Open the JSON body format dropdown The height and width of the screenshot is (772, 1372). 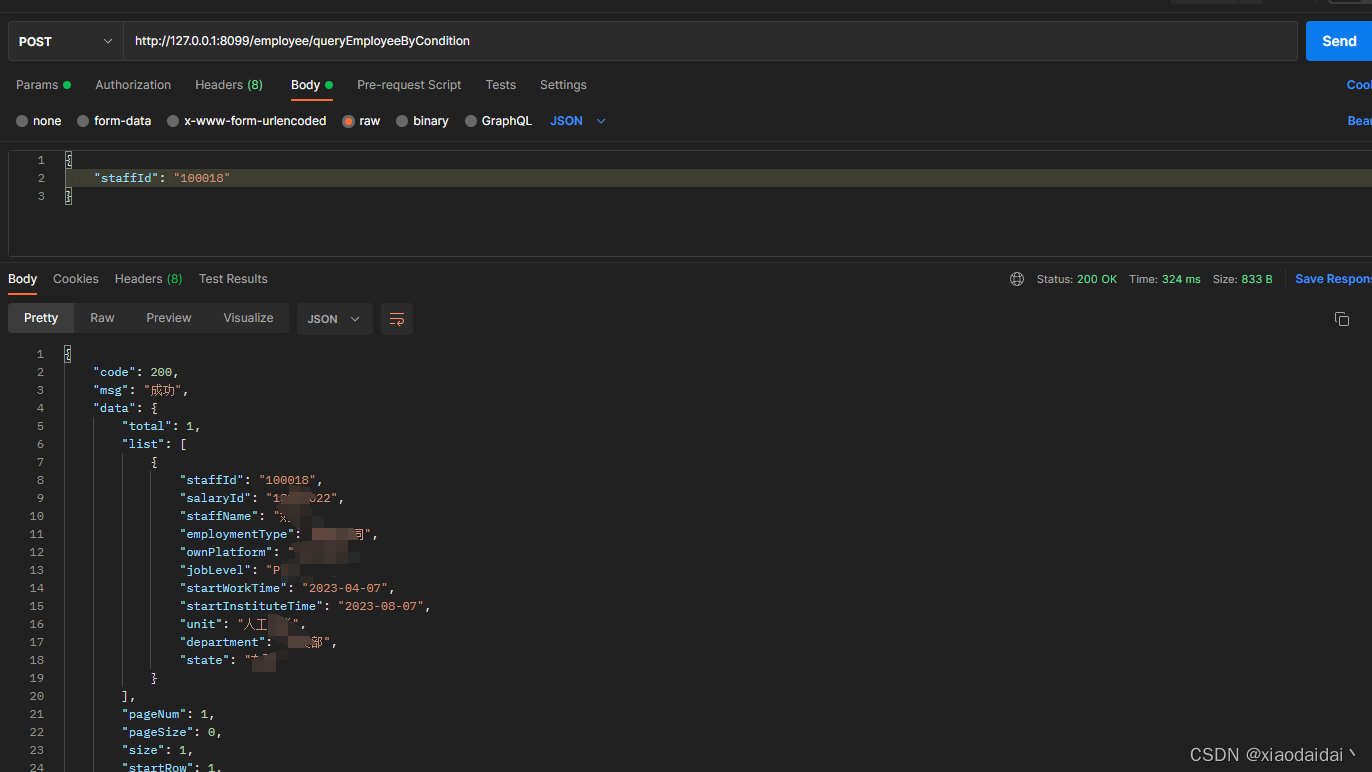[578, 121]
